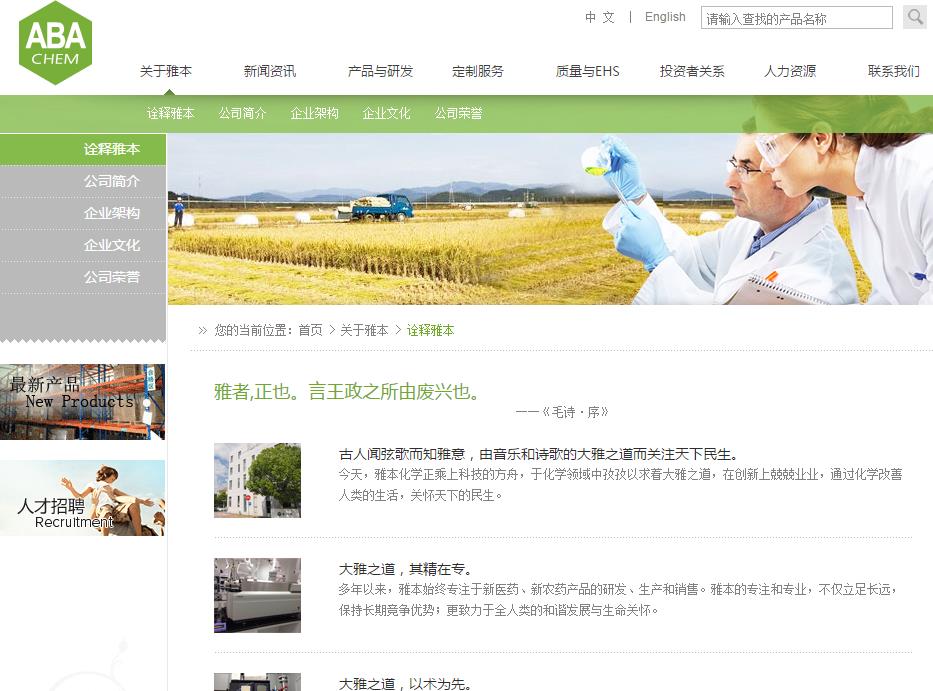Screen dimensions: 933x691
Task: Click 诠释雅本 in the breadcrumb
Action: point(431,330)
